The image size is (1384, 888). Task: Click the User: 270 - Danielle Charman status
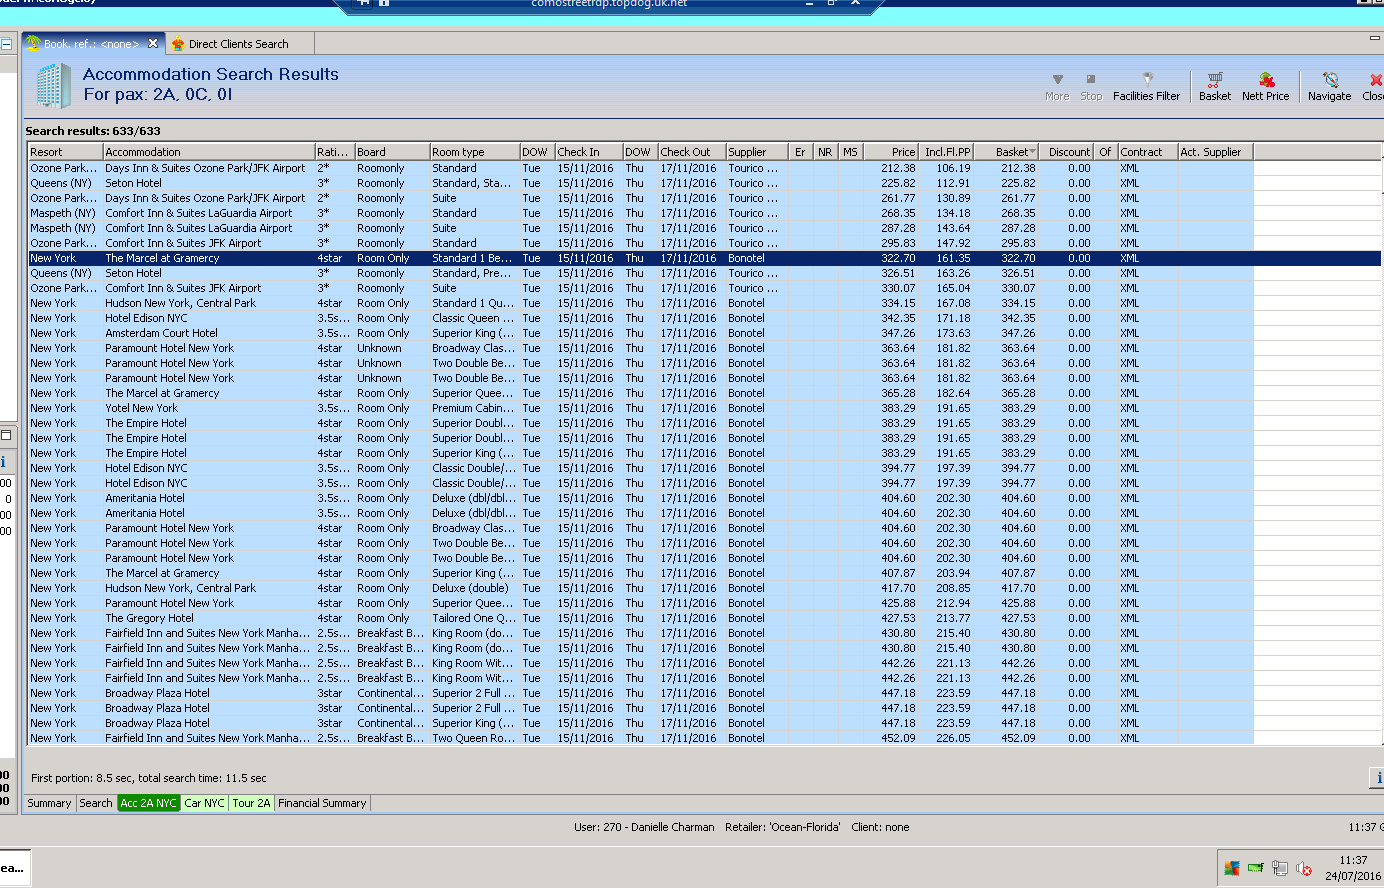(644, 827)
